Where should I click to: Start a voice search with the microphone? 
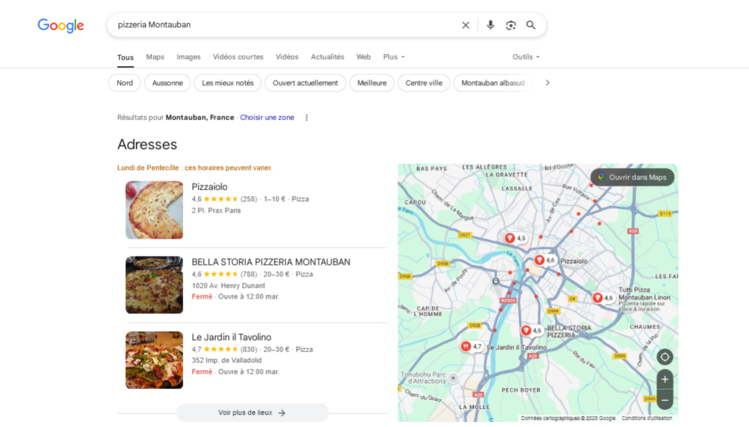(x=490, y=25)
